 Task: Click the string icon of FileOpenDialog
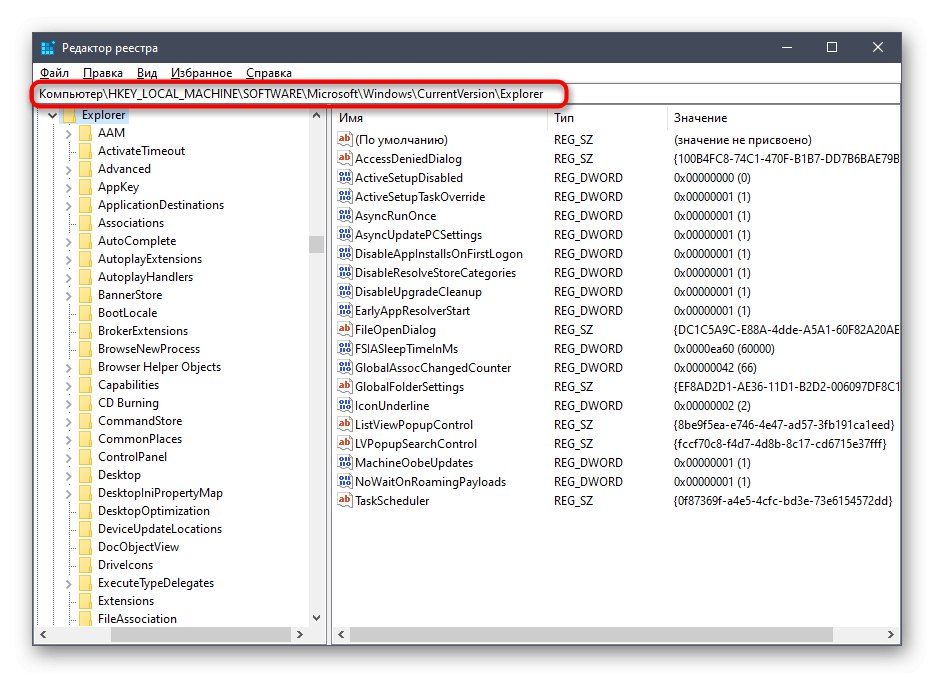344,329
